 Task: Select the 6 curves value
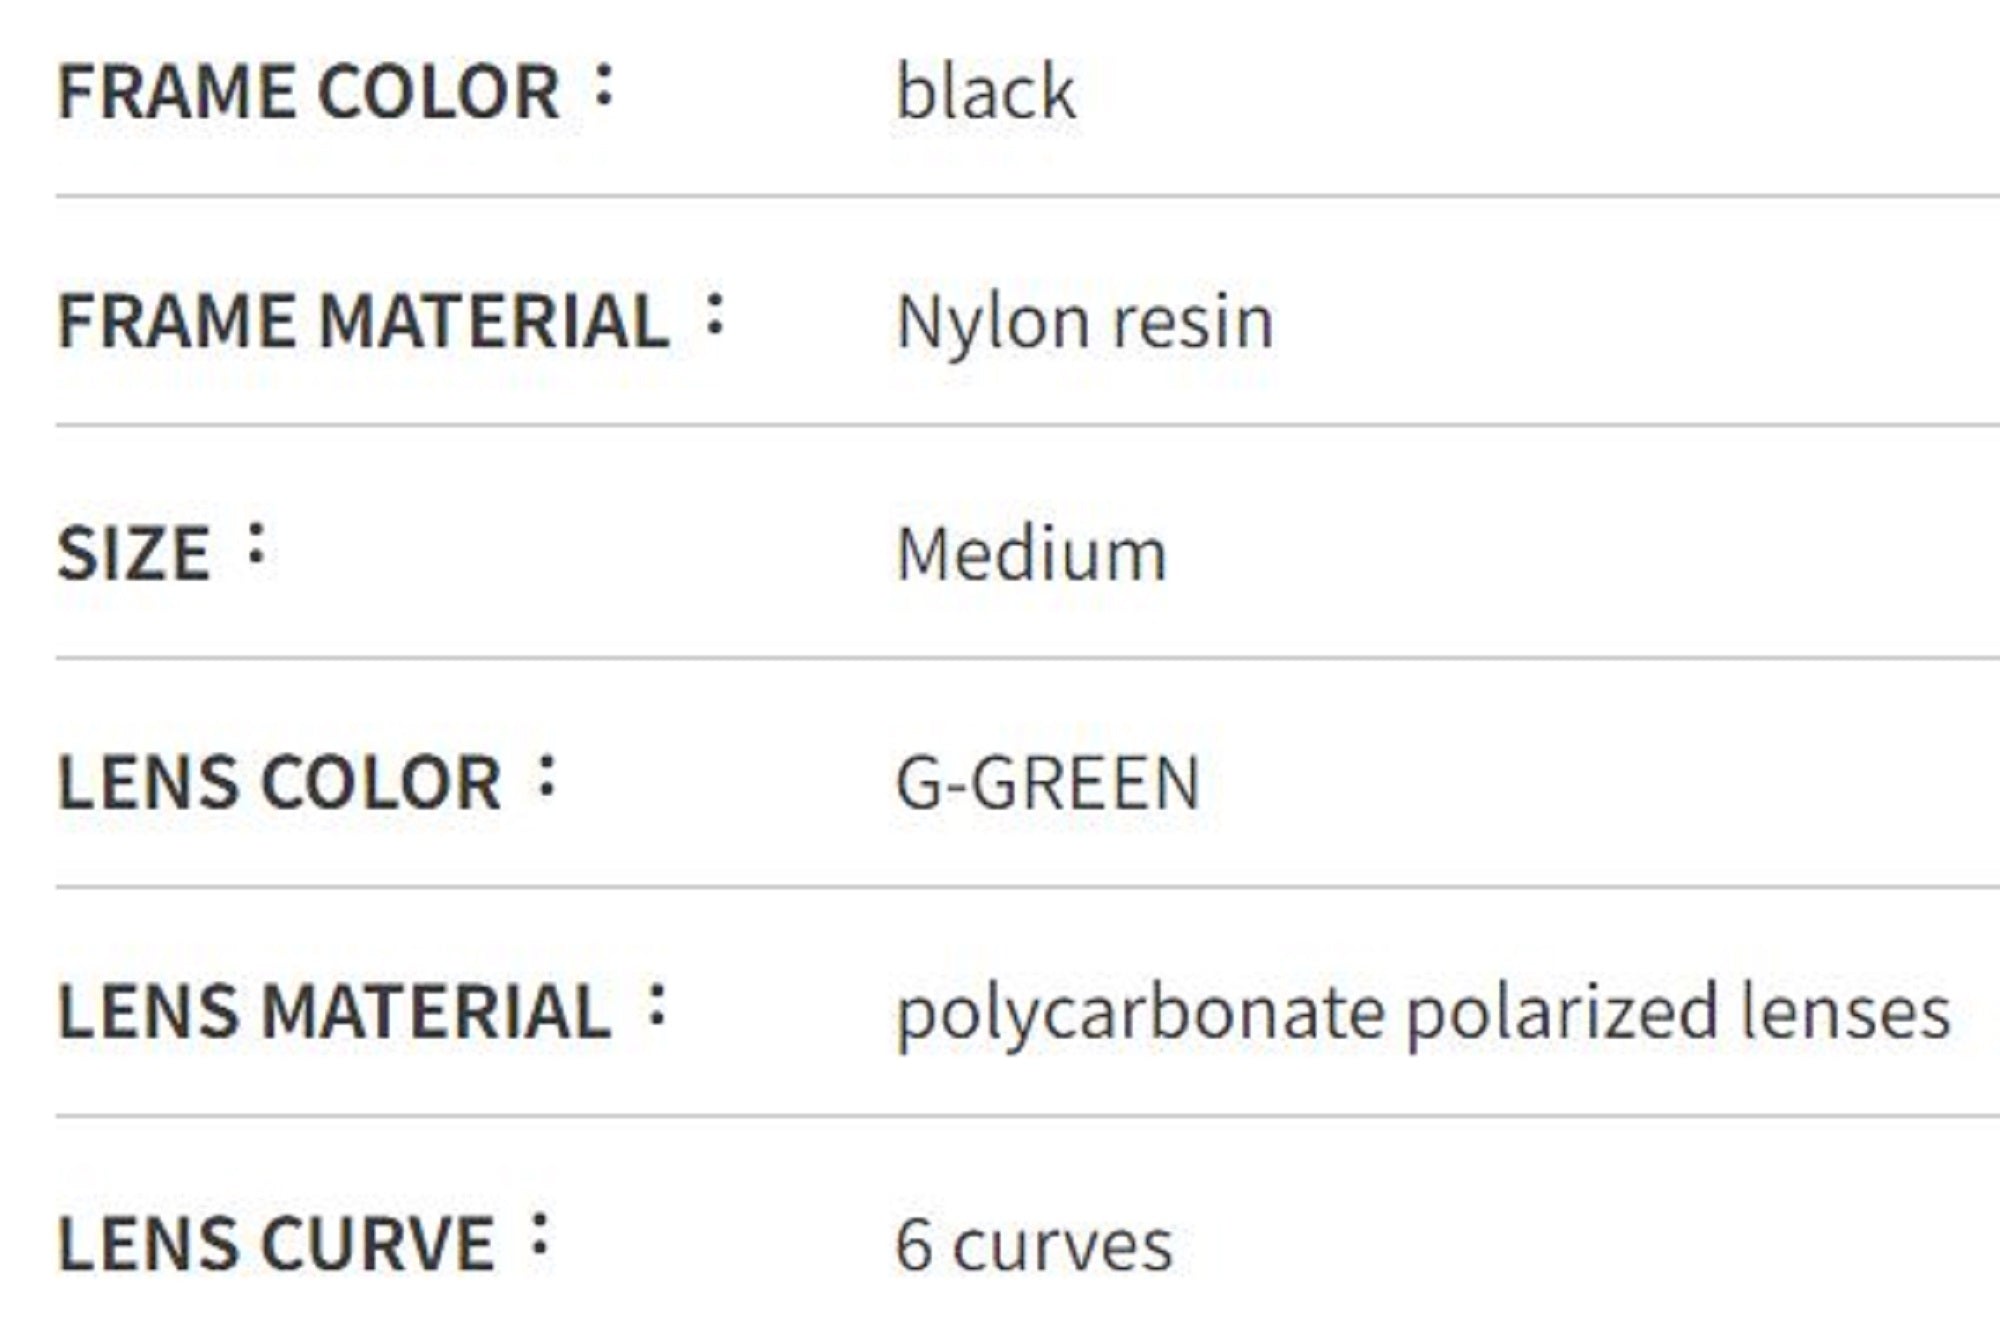[1033, 1245]
